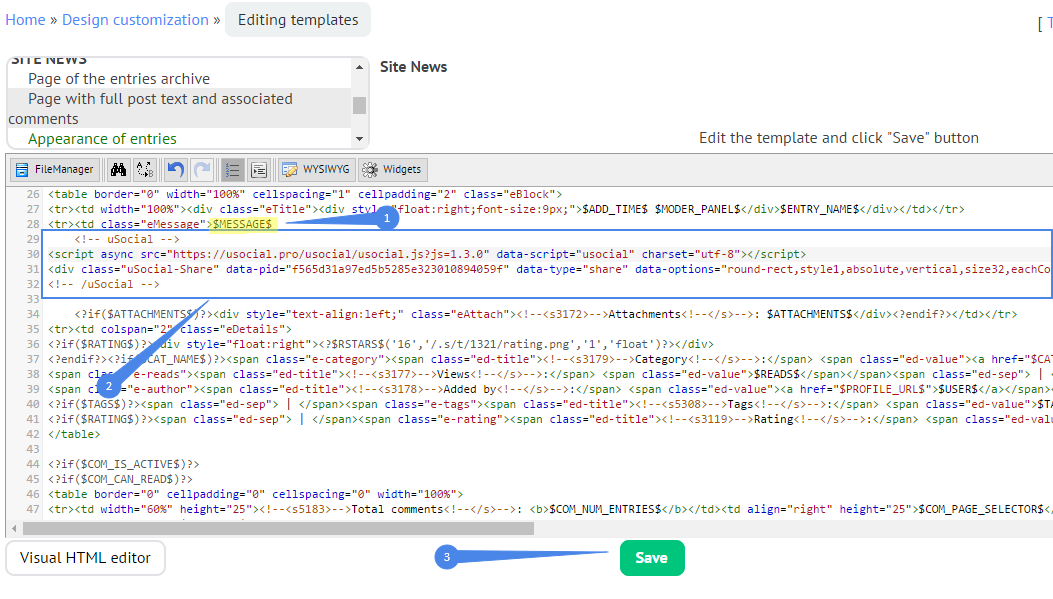Open Design customization breadcrumb
The image size is (1053, 599).
click(135, 20)
